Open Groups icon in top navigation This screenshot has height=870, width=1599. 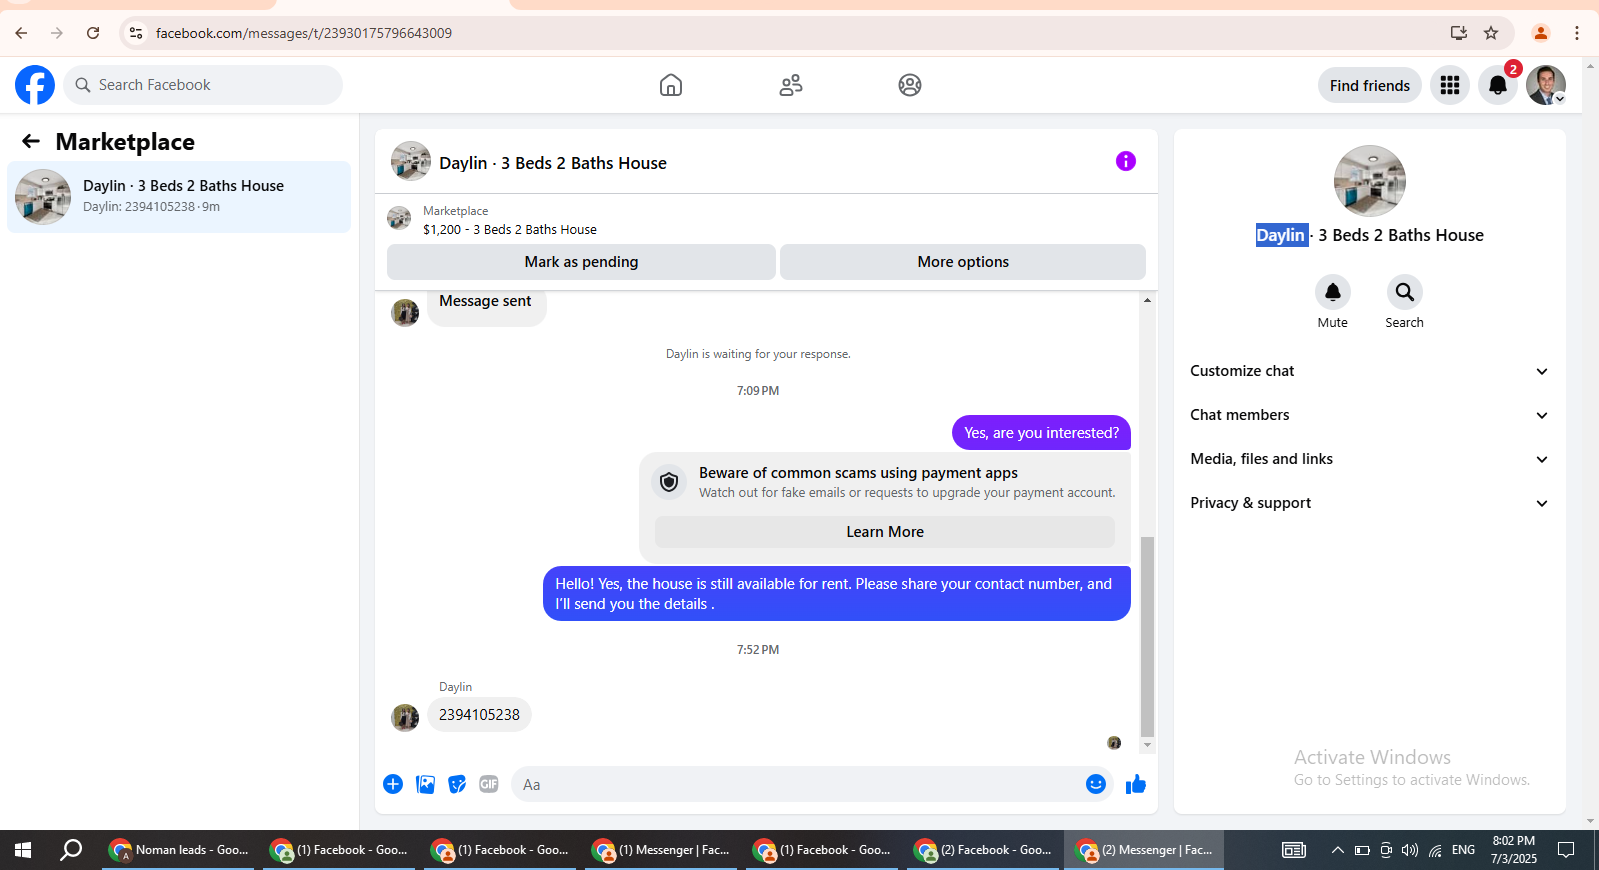910,85
